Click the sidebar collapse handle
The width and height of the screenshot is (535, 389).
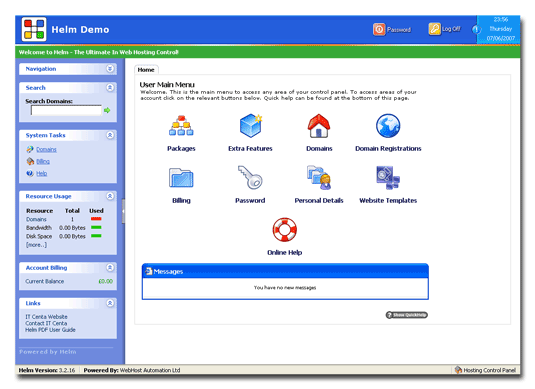click(x=123, y=211)
